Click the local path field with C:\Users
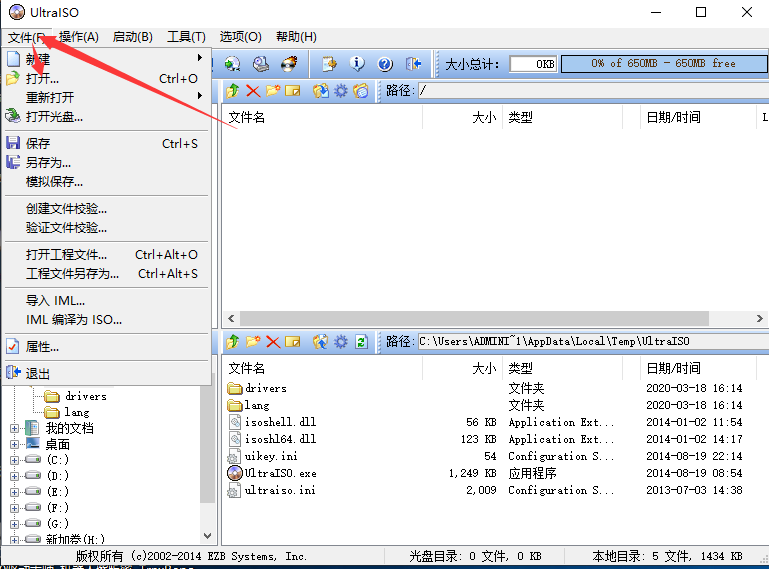 [x=593, y=341]
